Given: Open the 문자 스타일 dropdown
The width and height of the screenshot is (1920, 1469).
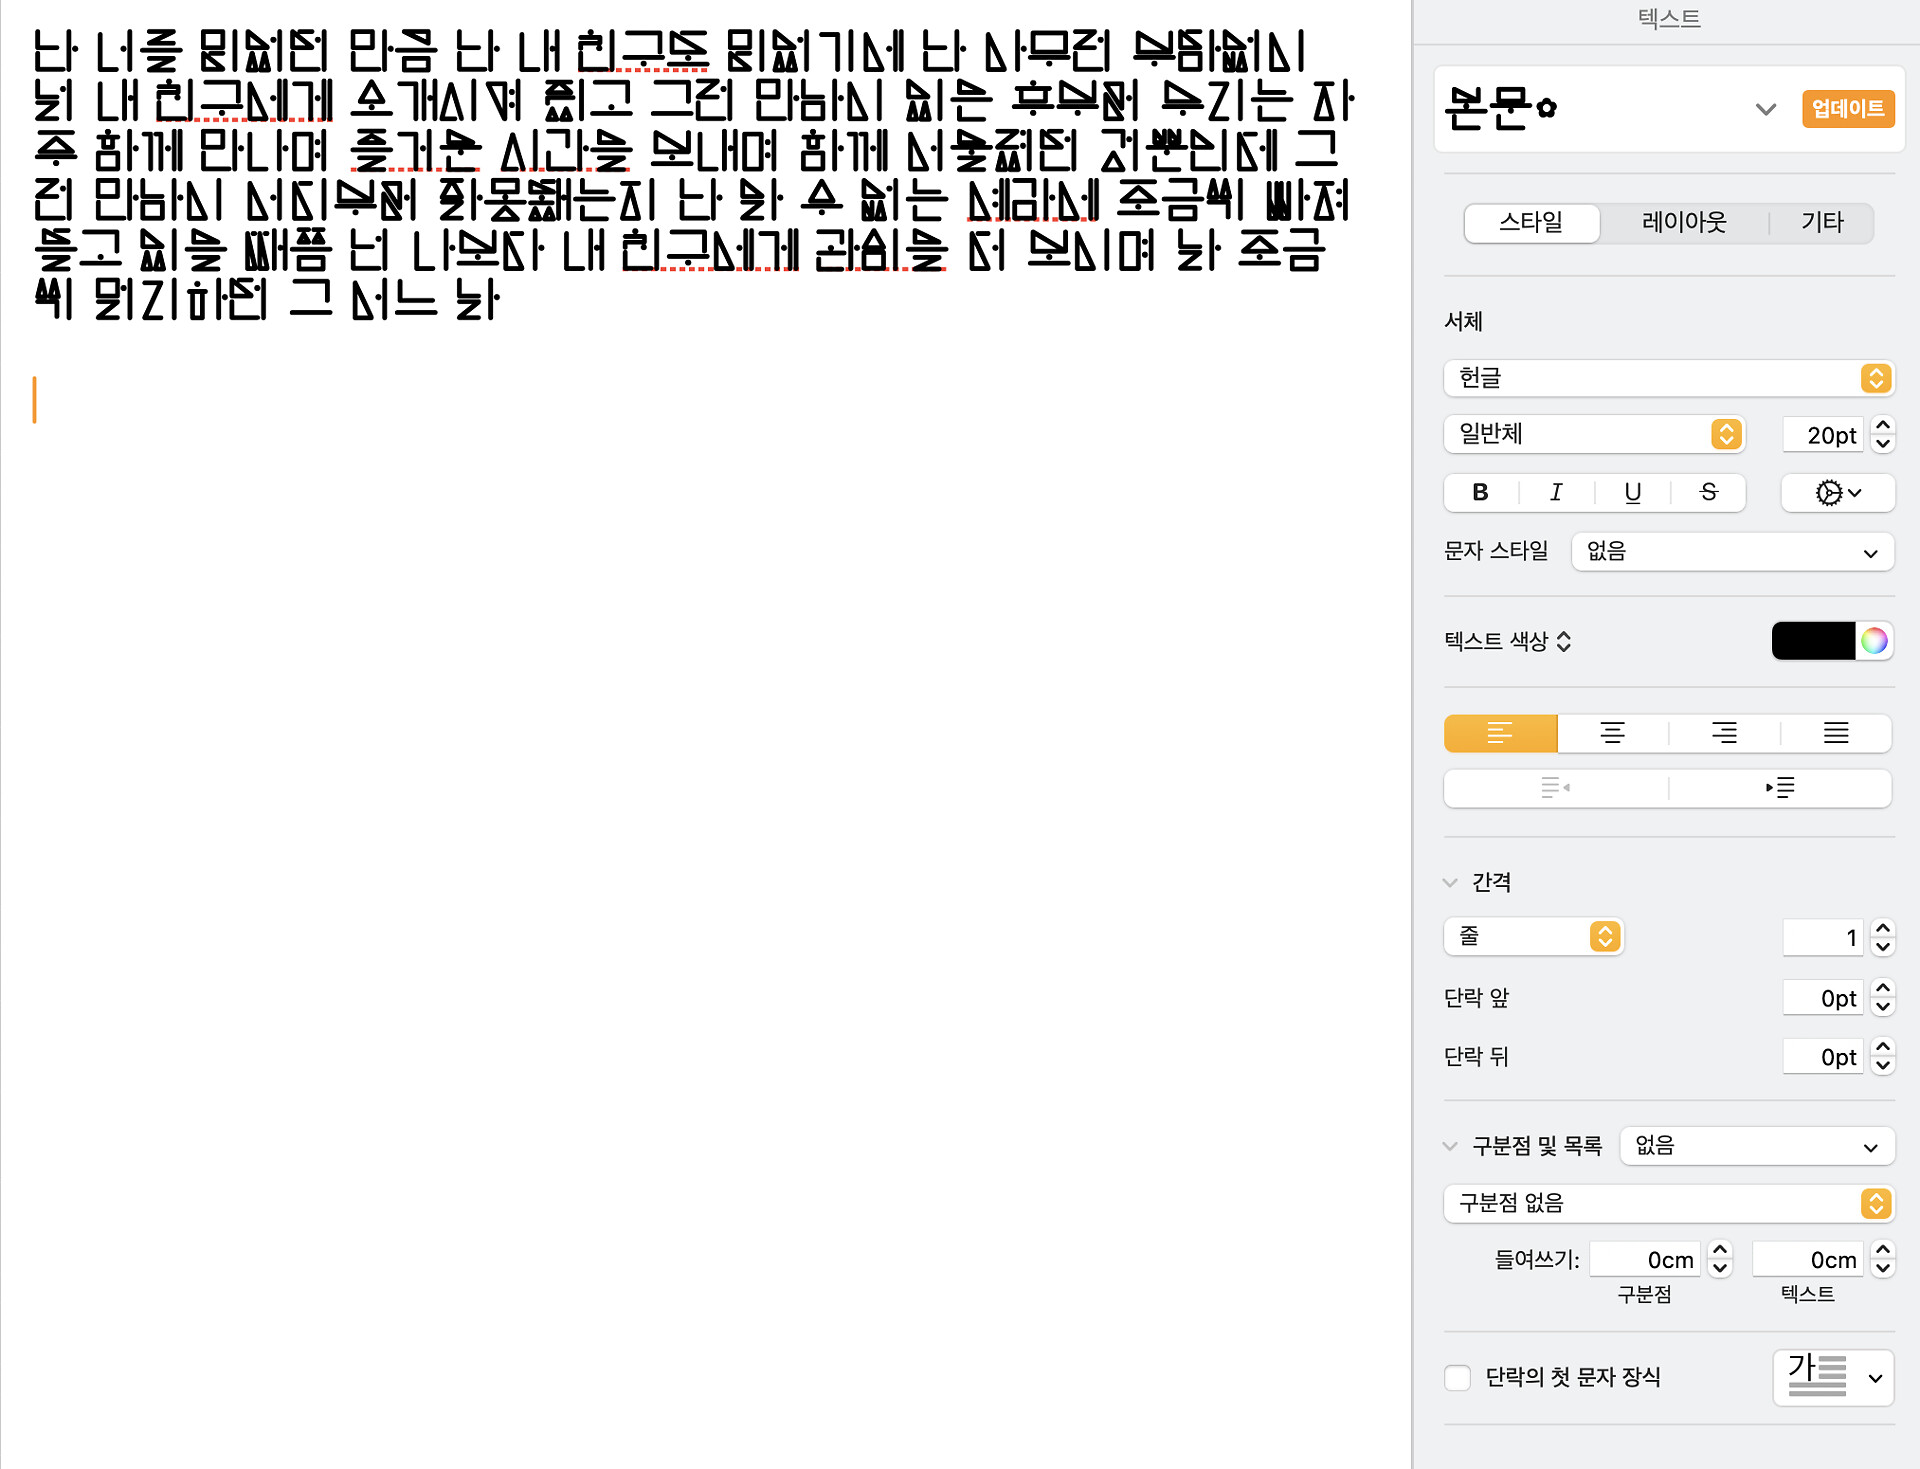Looking at the screenshot, I should tap(1732, 552).
